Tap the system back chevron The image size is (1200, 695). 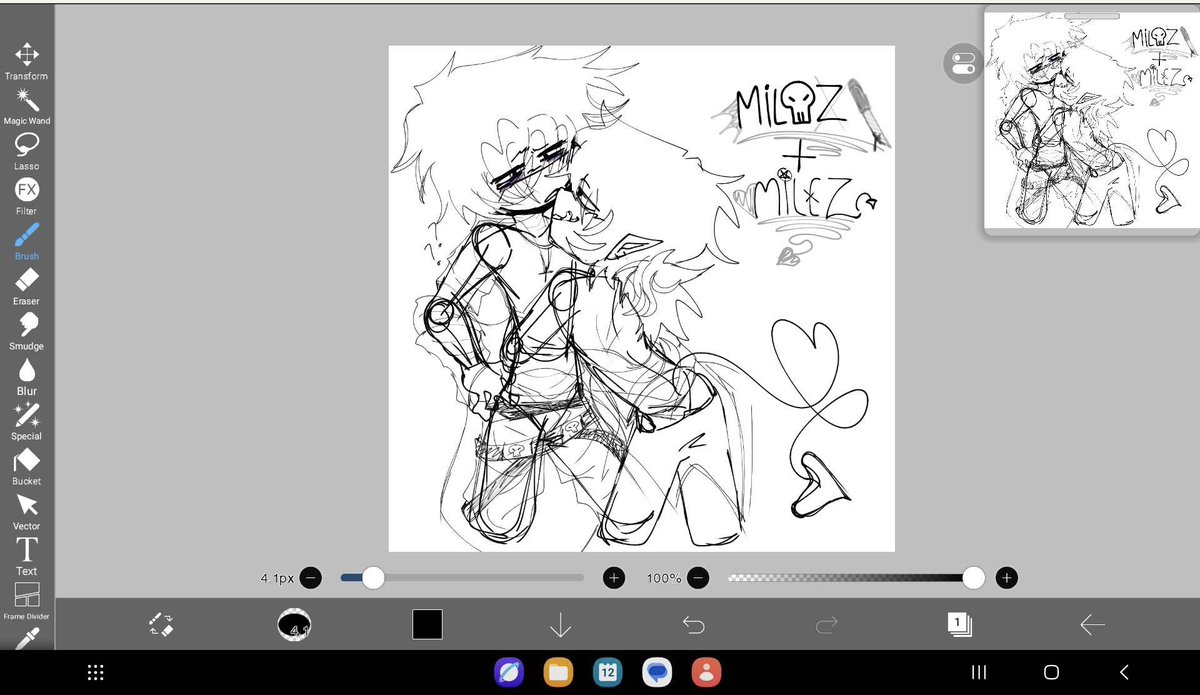point(1124,672)
